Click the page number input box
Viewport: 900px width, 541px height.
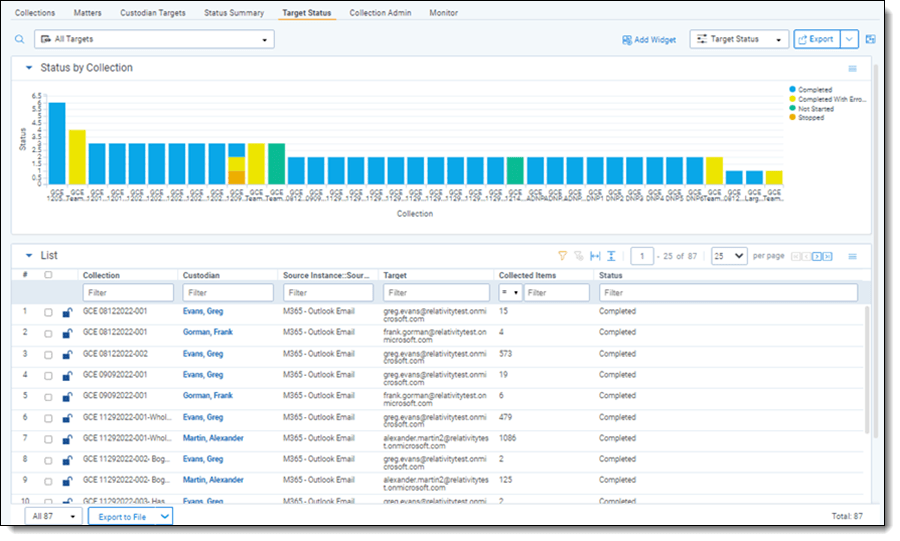pyautogui.click(x=642, y=256)
